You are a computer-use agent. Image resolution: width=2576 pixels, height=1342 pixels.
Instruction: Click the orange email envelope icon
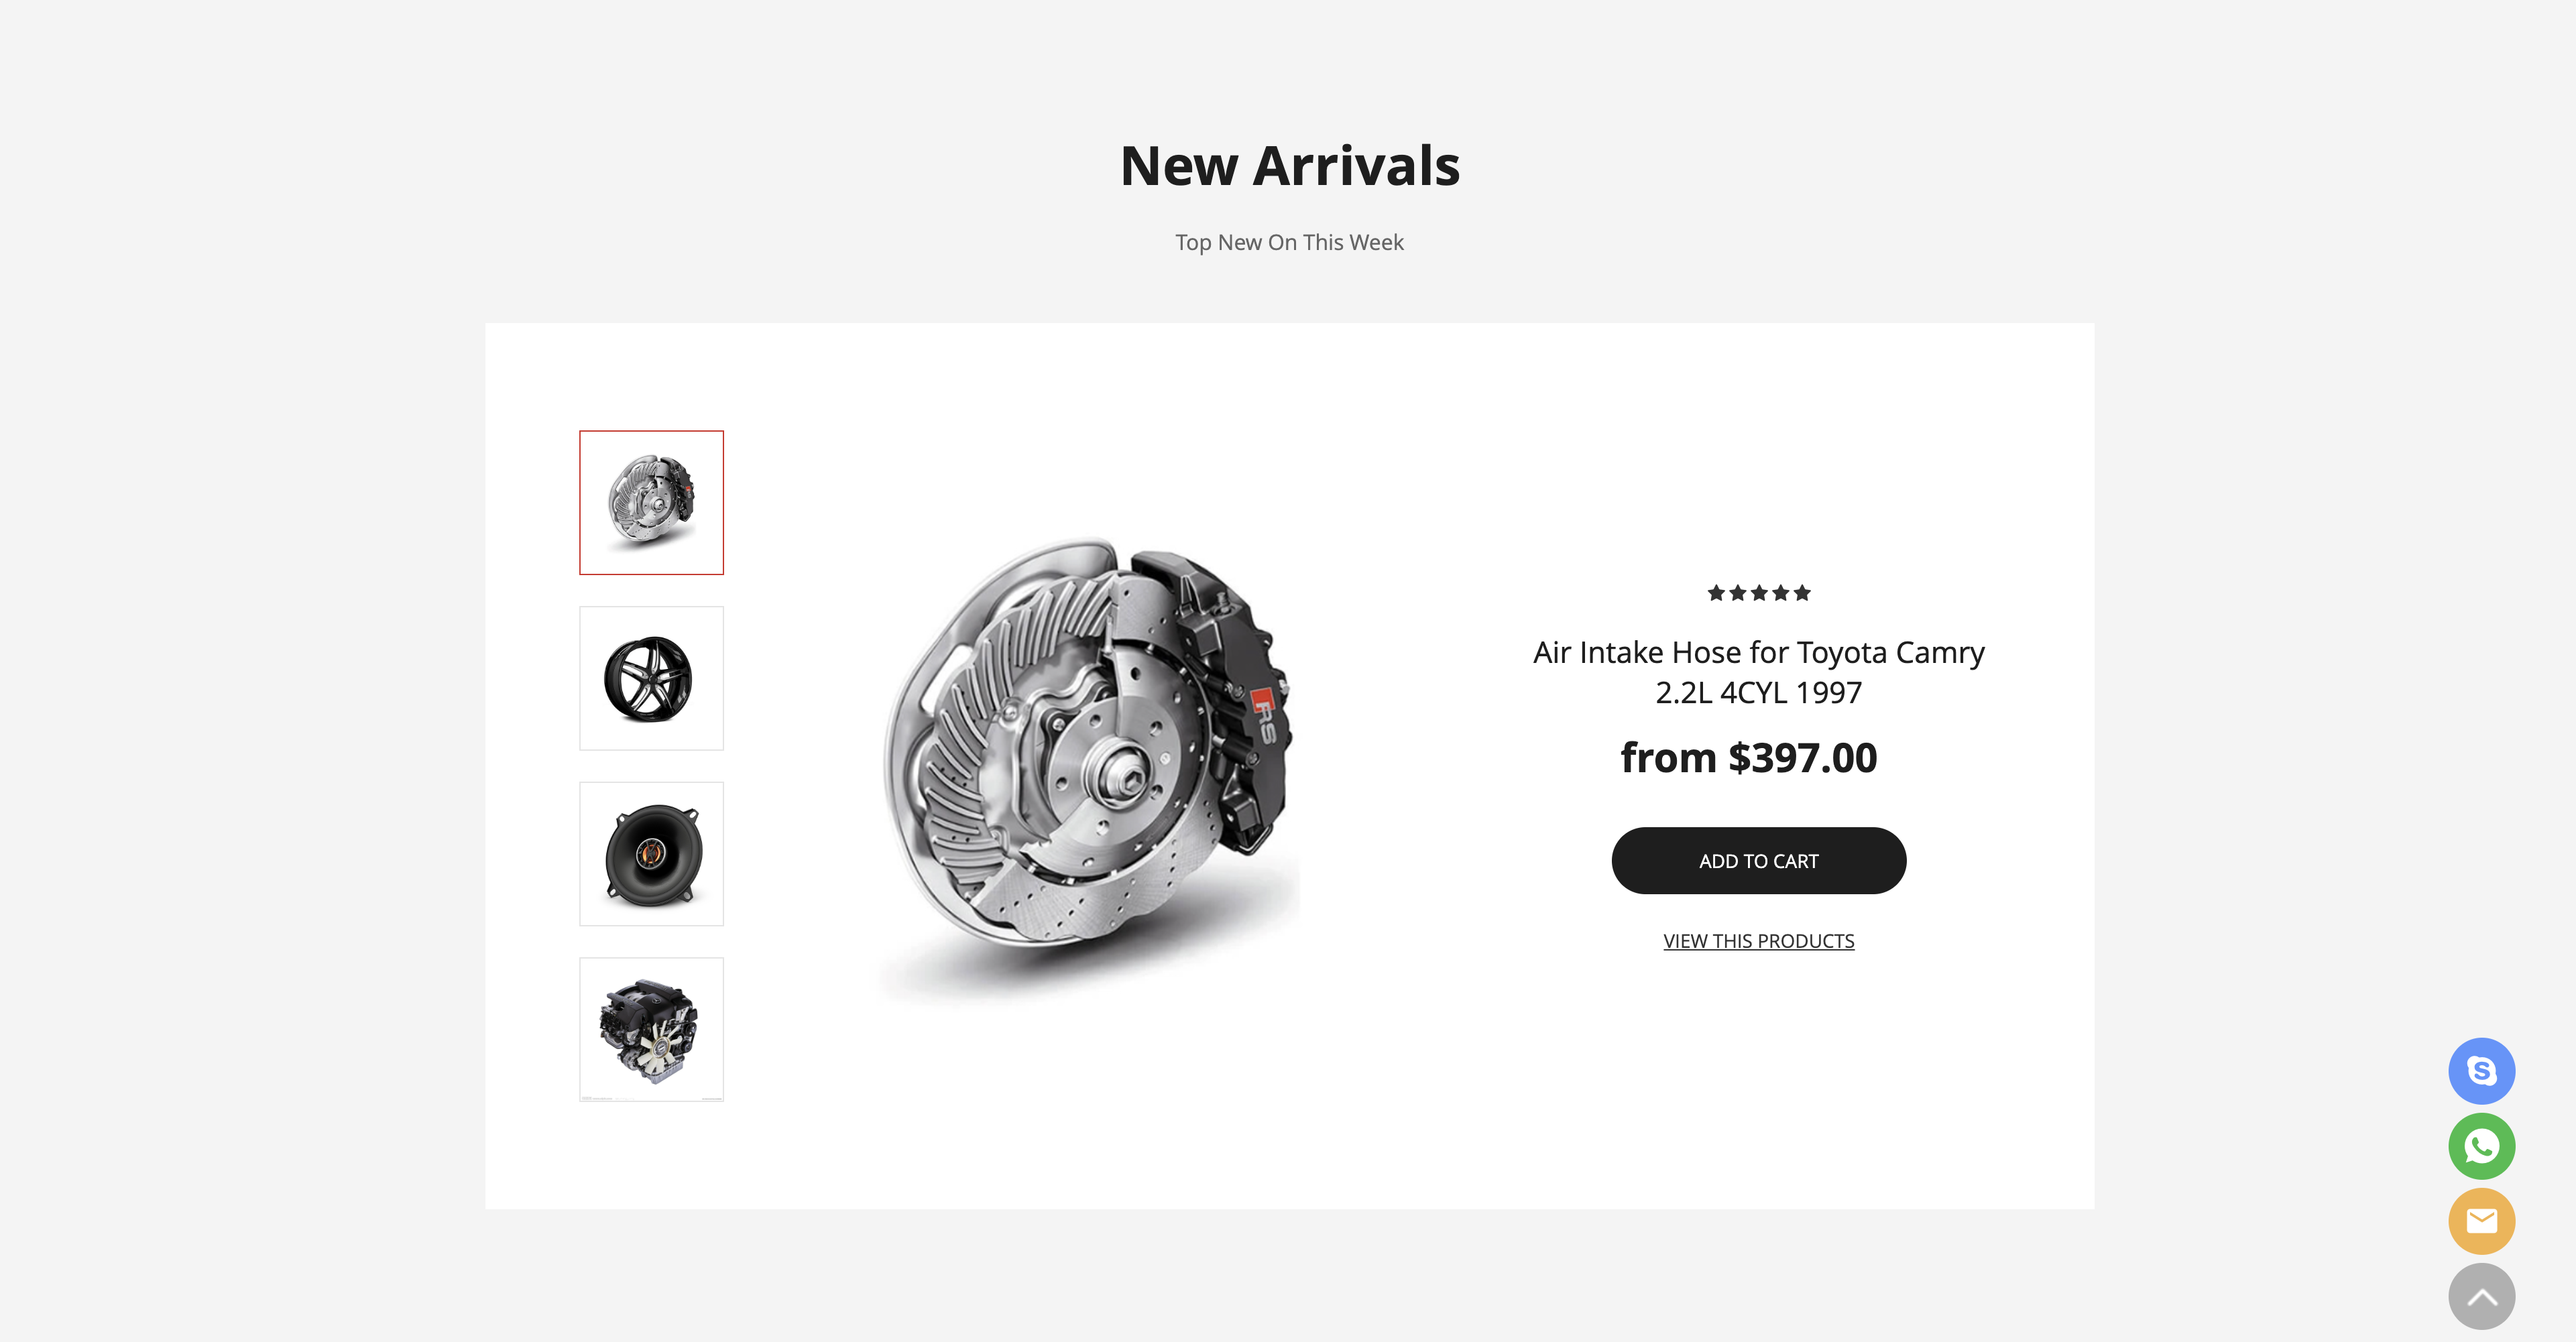2481,1221
